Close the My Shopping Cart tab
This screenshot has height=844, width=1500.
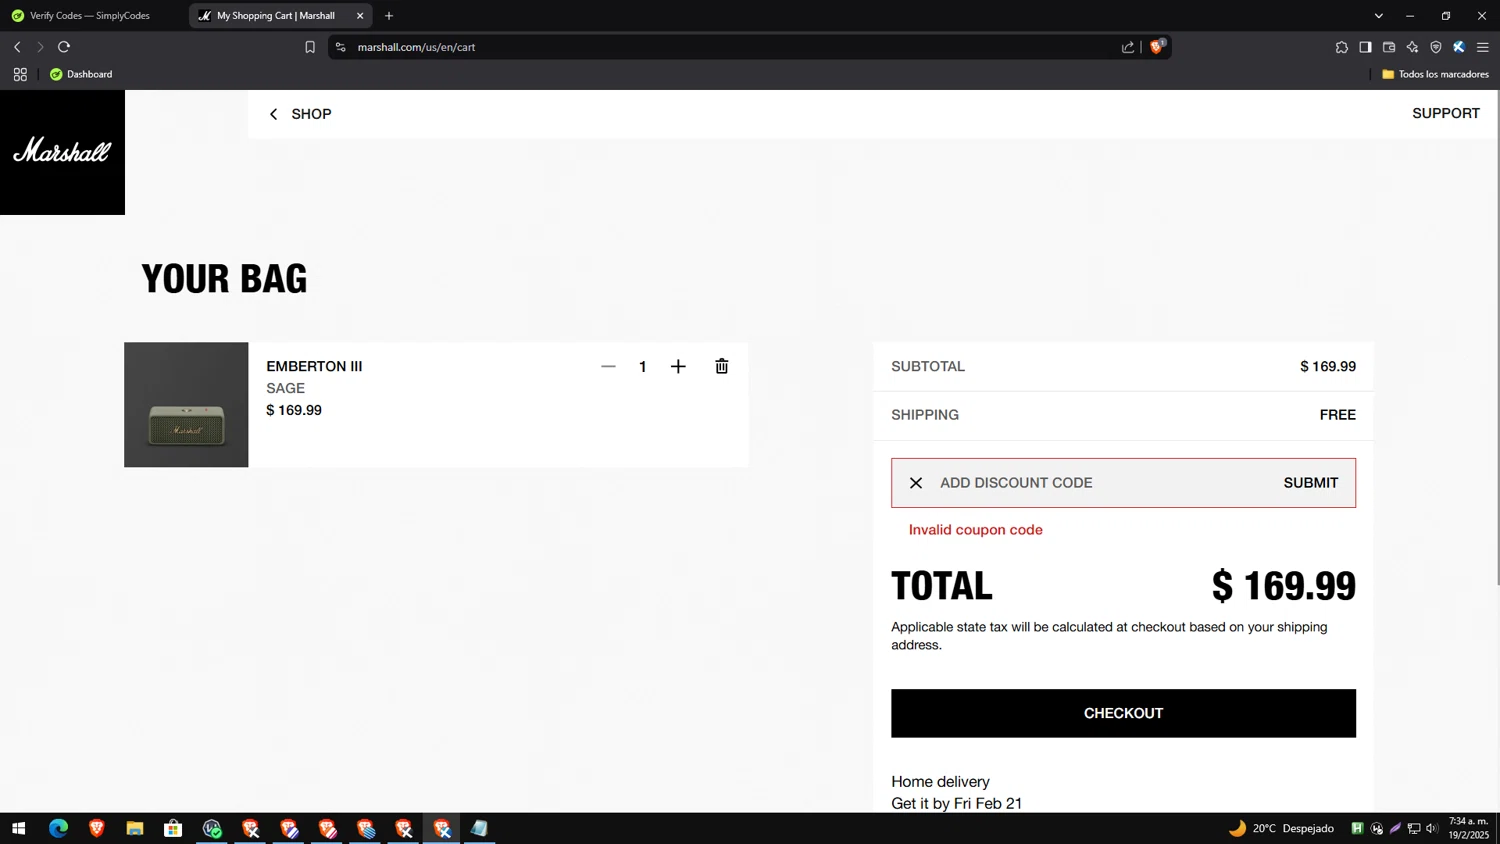coord(360,16)
